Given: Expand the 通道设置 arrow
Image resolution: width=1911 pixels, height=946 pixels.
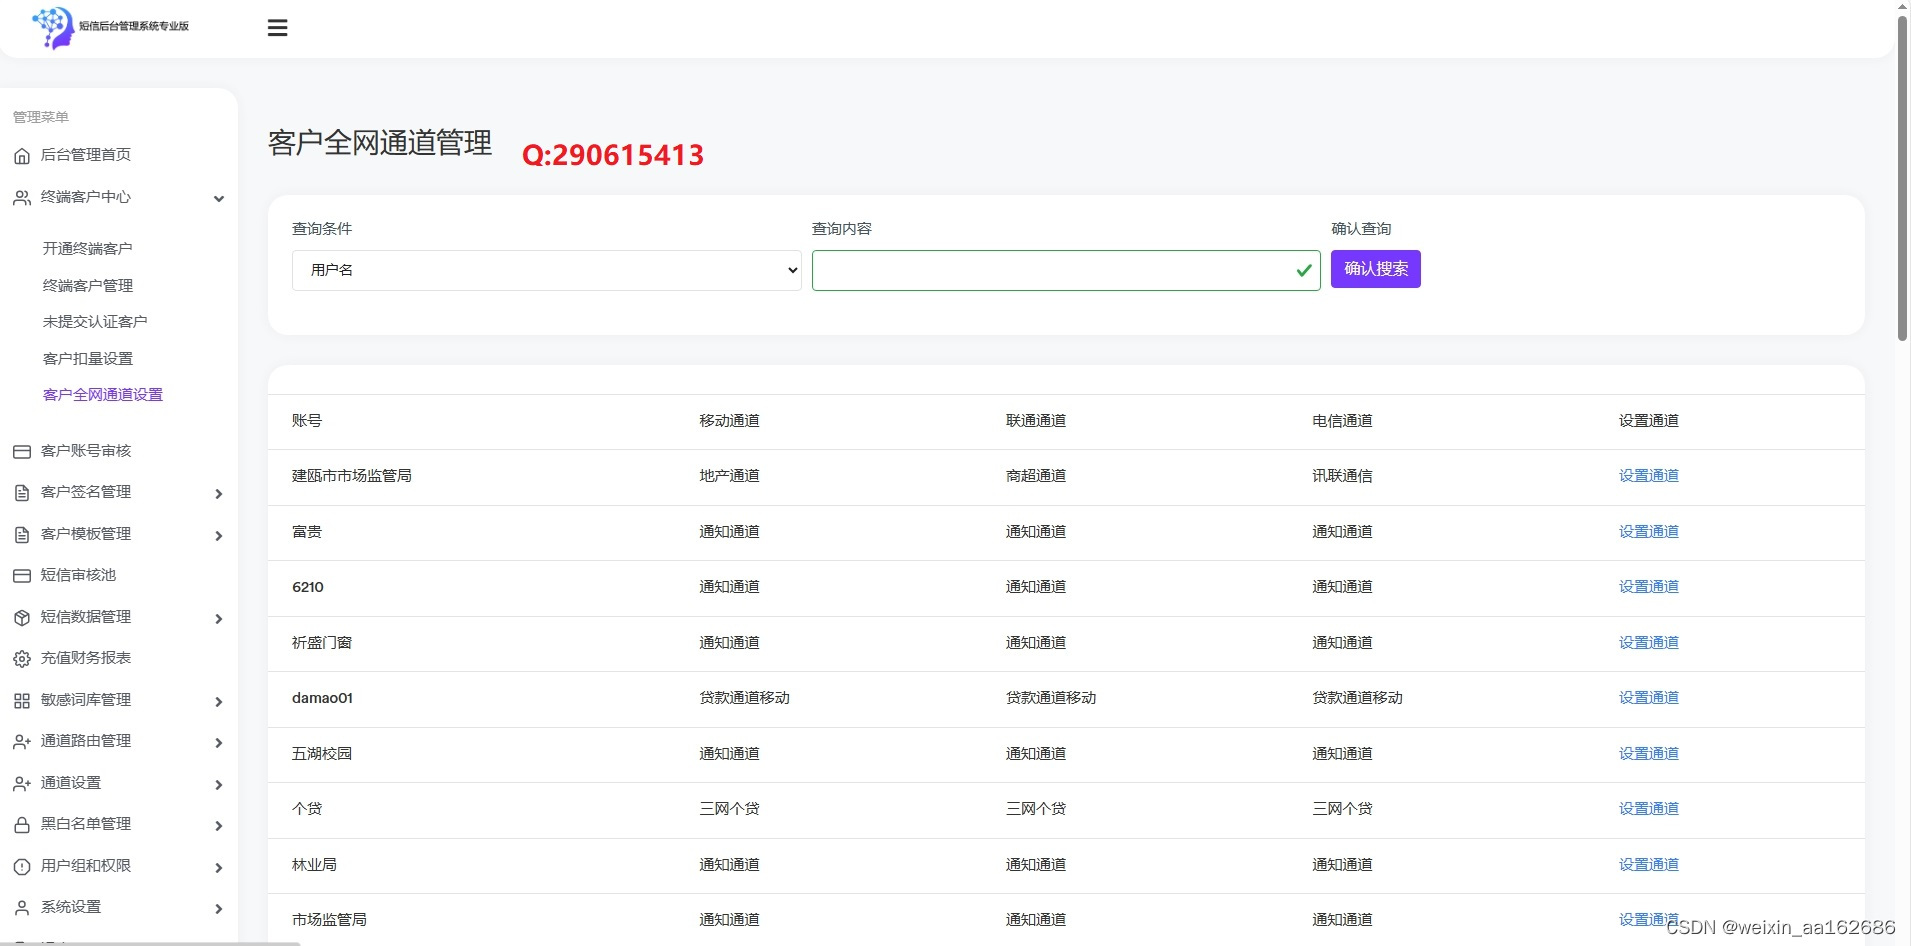Looking at the screenshot, I should (219, 785).
